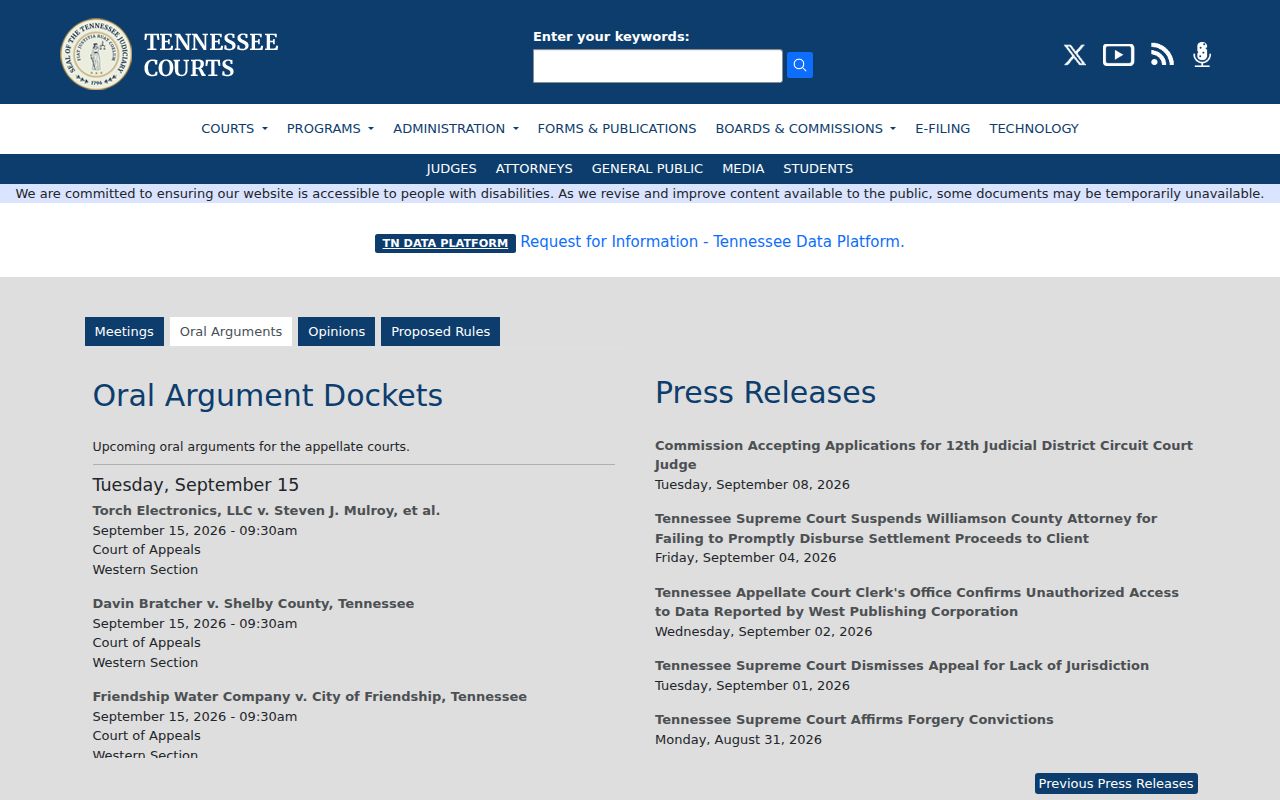This screenshot has width=1280, height=800.
Task: Switch to the Oral Arguments tab
Action: tap(231, 331)
